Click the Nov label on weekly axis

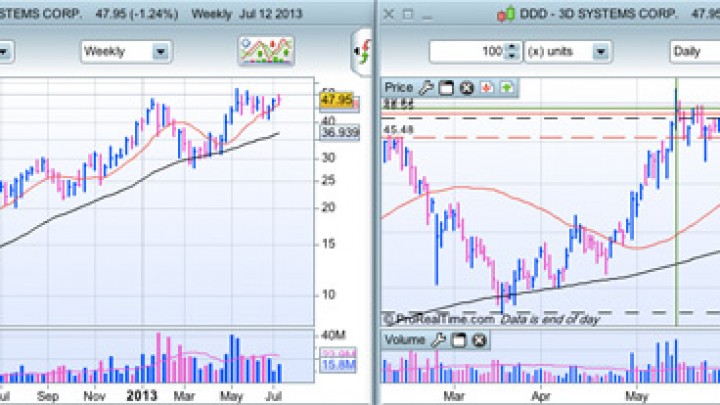coord(94,396)
